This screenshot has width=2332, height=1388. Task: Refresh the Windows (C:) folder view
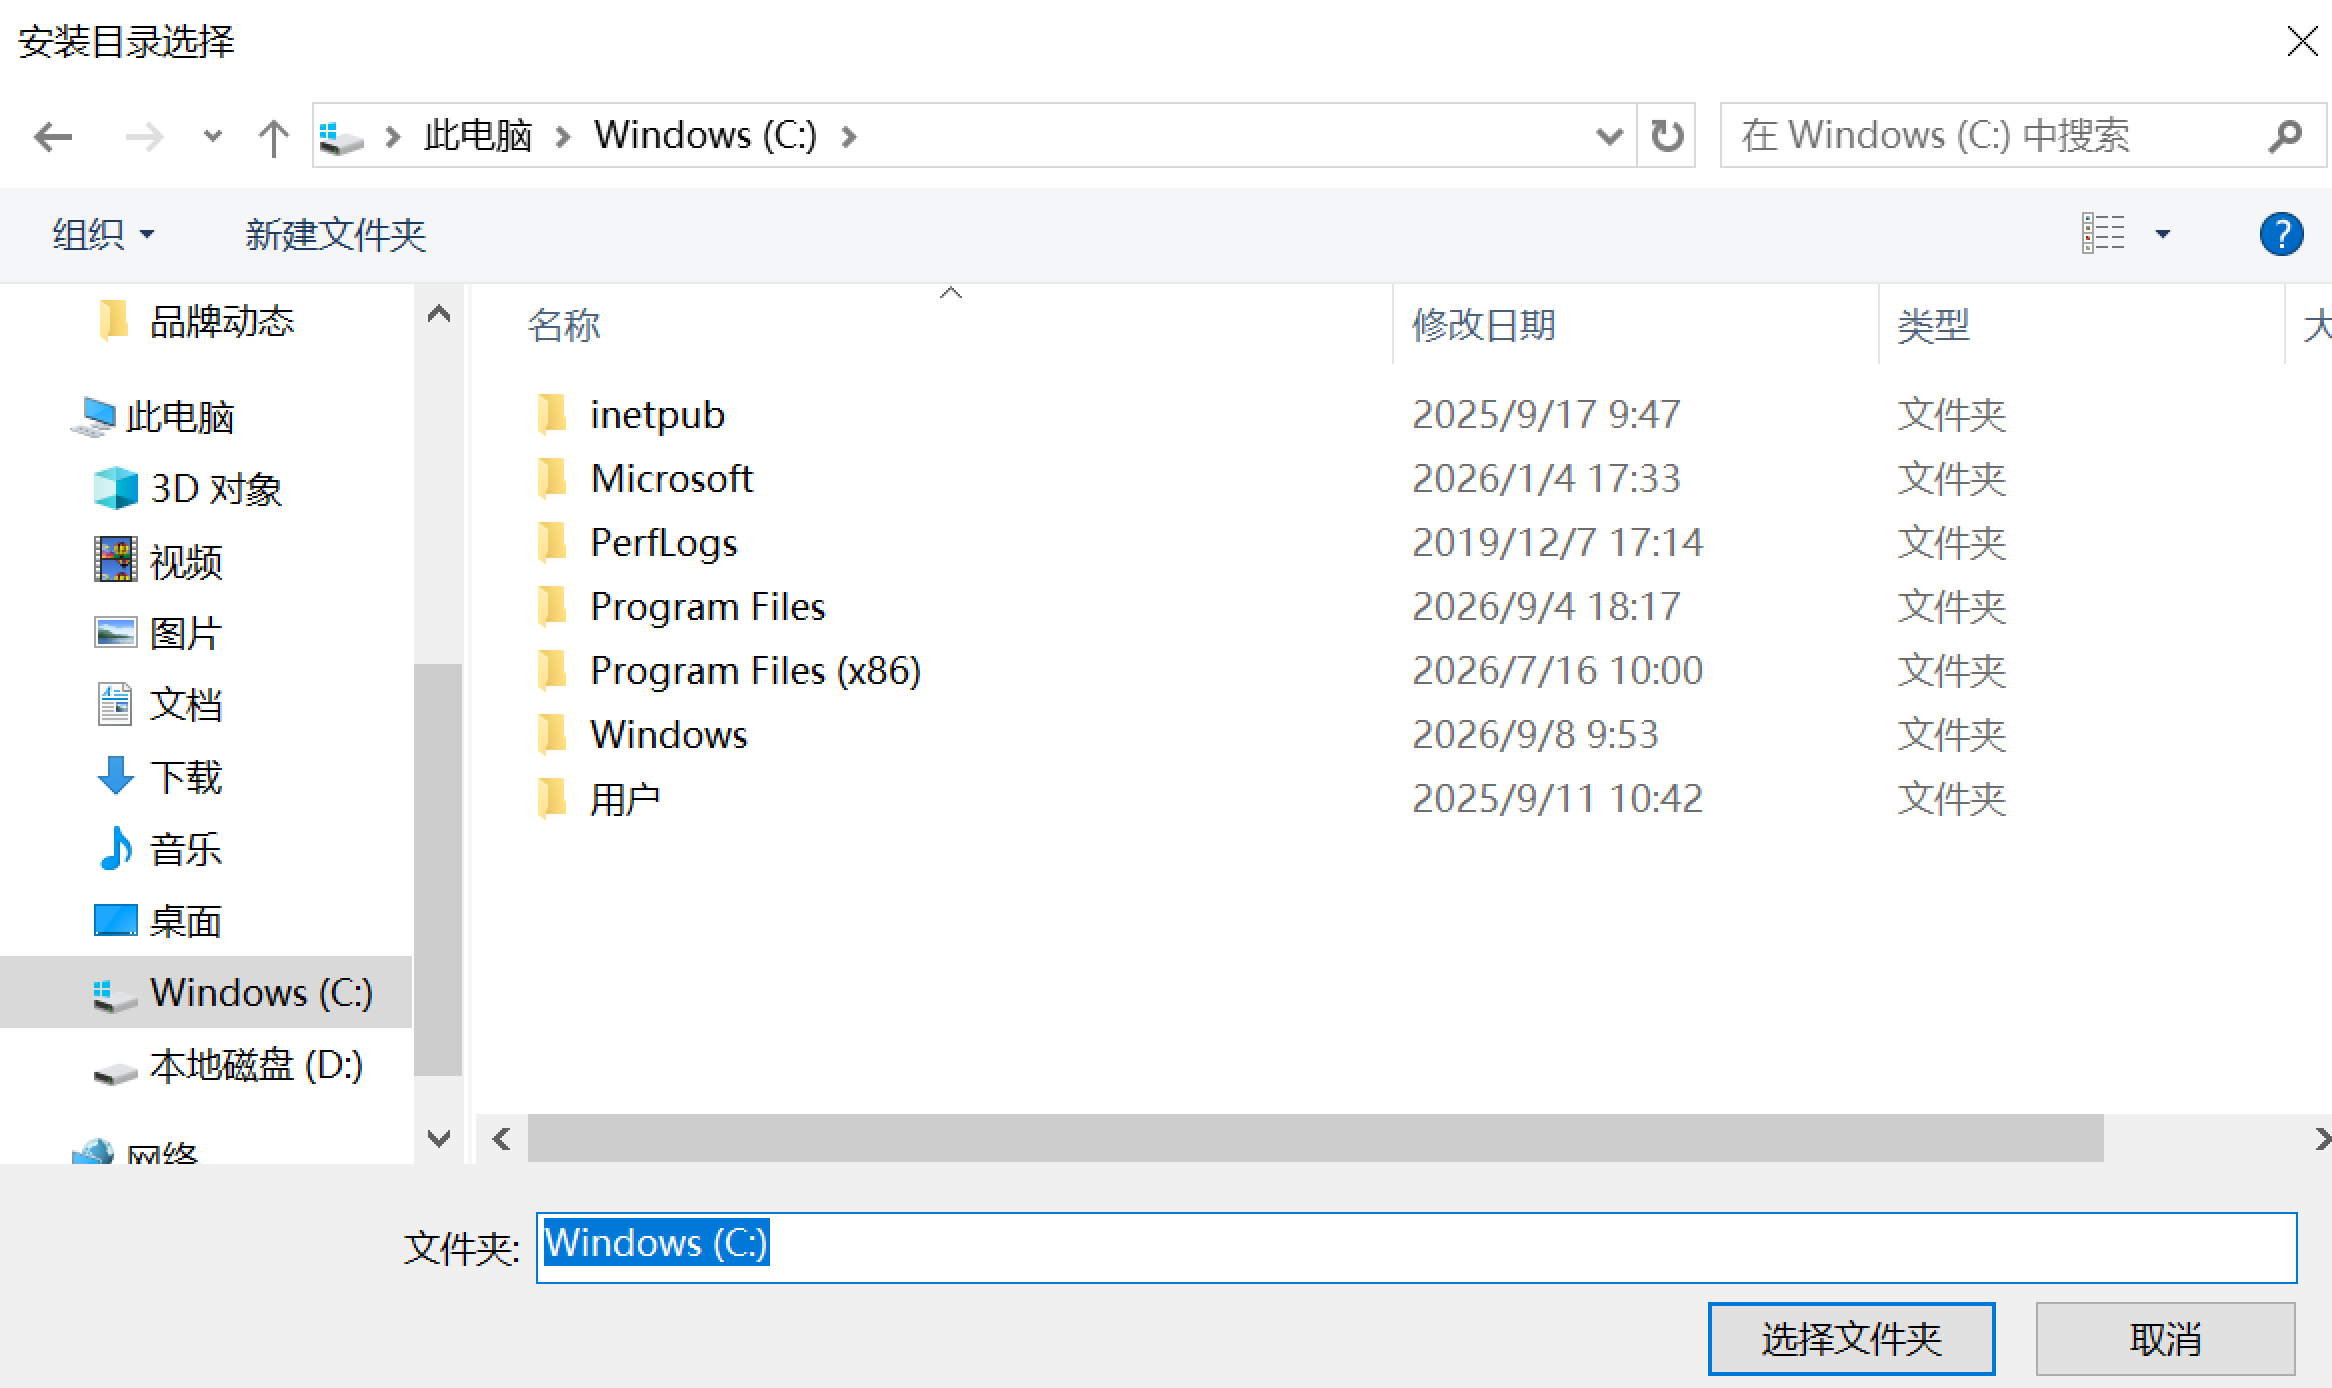click(x=1667, y=135)
